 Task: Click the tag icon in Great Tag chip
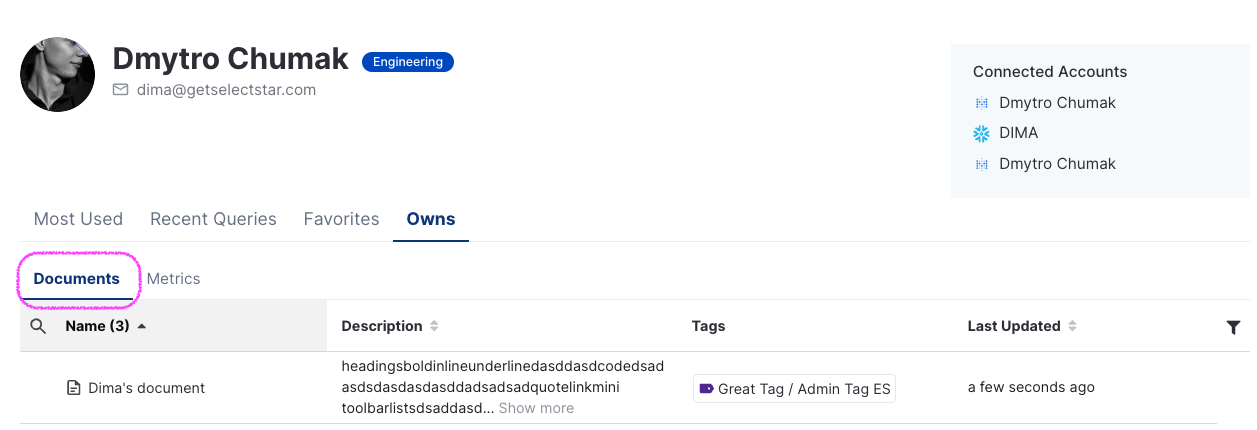click(706, 389)
